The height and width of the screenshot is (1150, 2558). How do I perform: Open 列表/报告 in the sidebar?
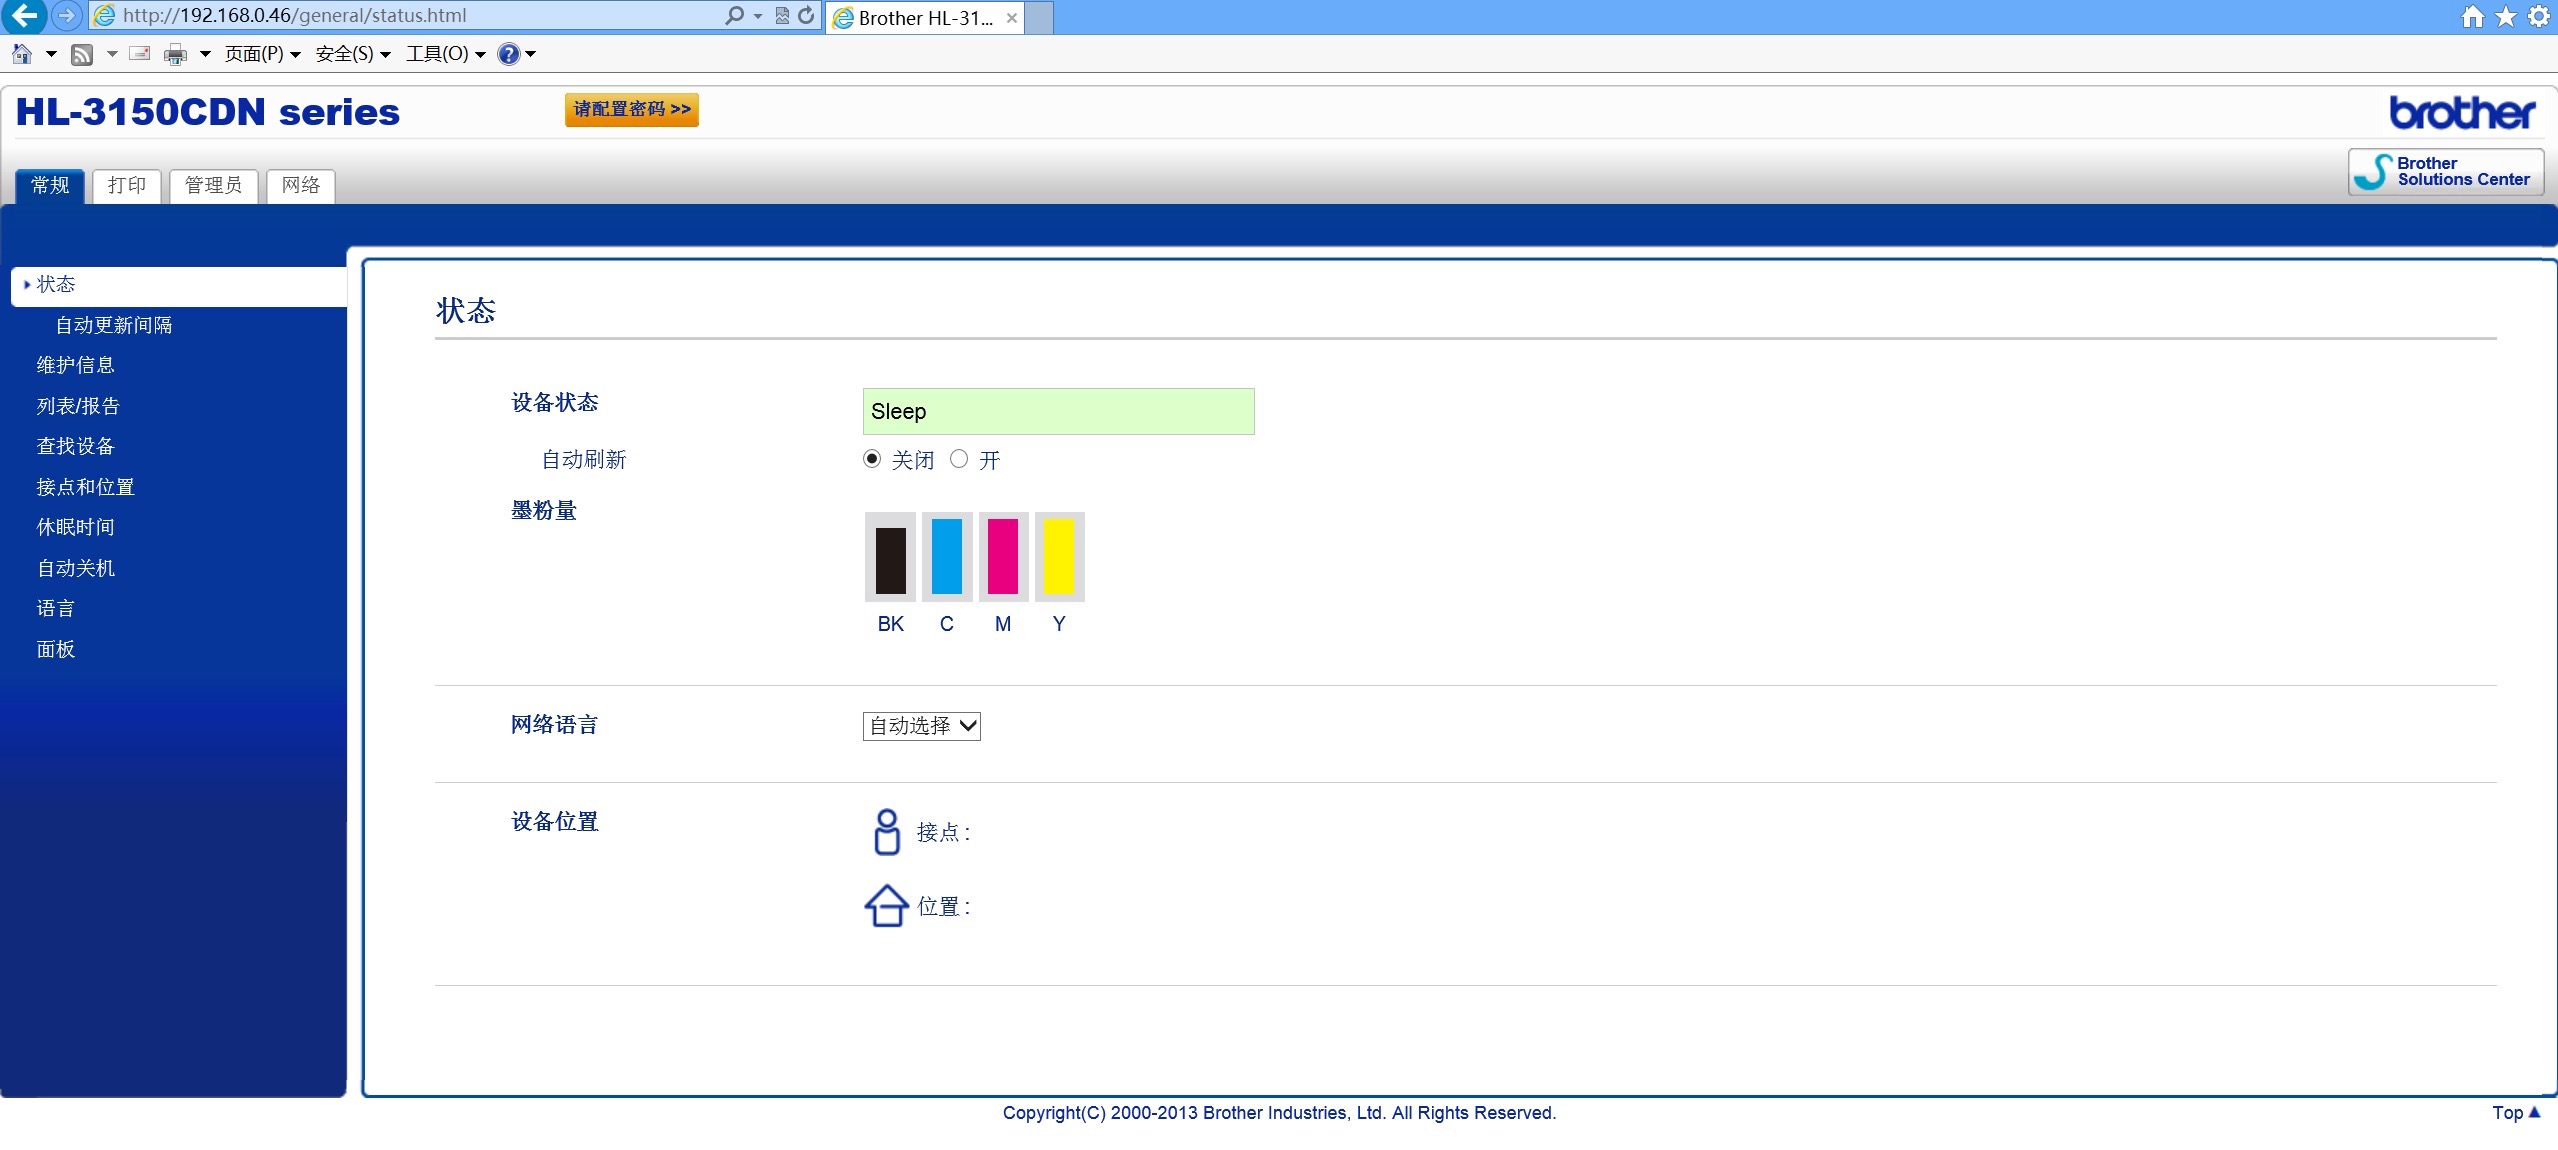78,406
